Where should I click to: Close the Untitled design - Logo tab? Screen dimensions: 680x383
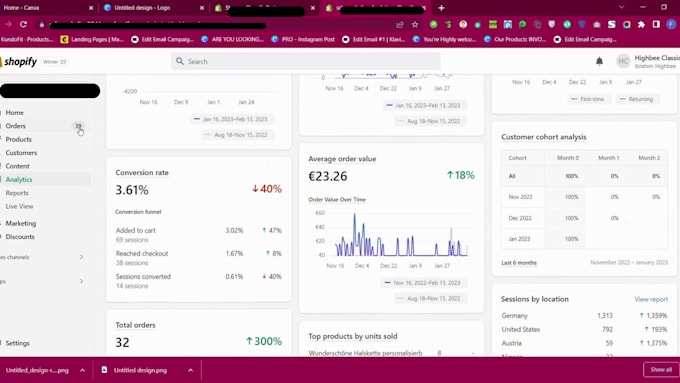[202, 8]
